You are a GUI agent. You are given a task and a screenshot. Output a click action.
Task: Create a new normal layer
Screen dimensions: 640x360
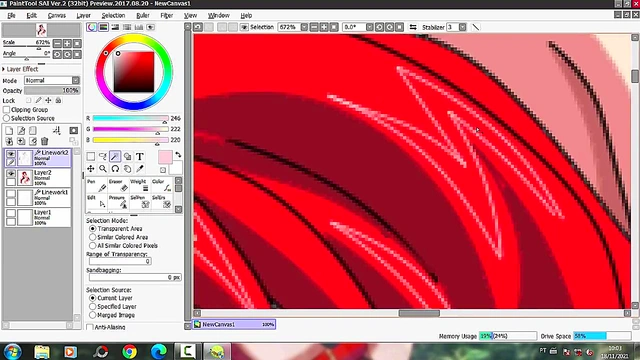[x=9, y=131]
